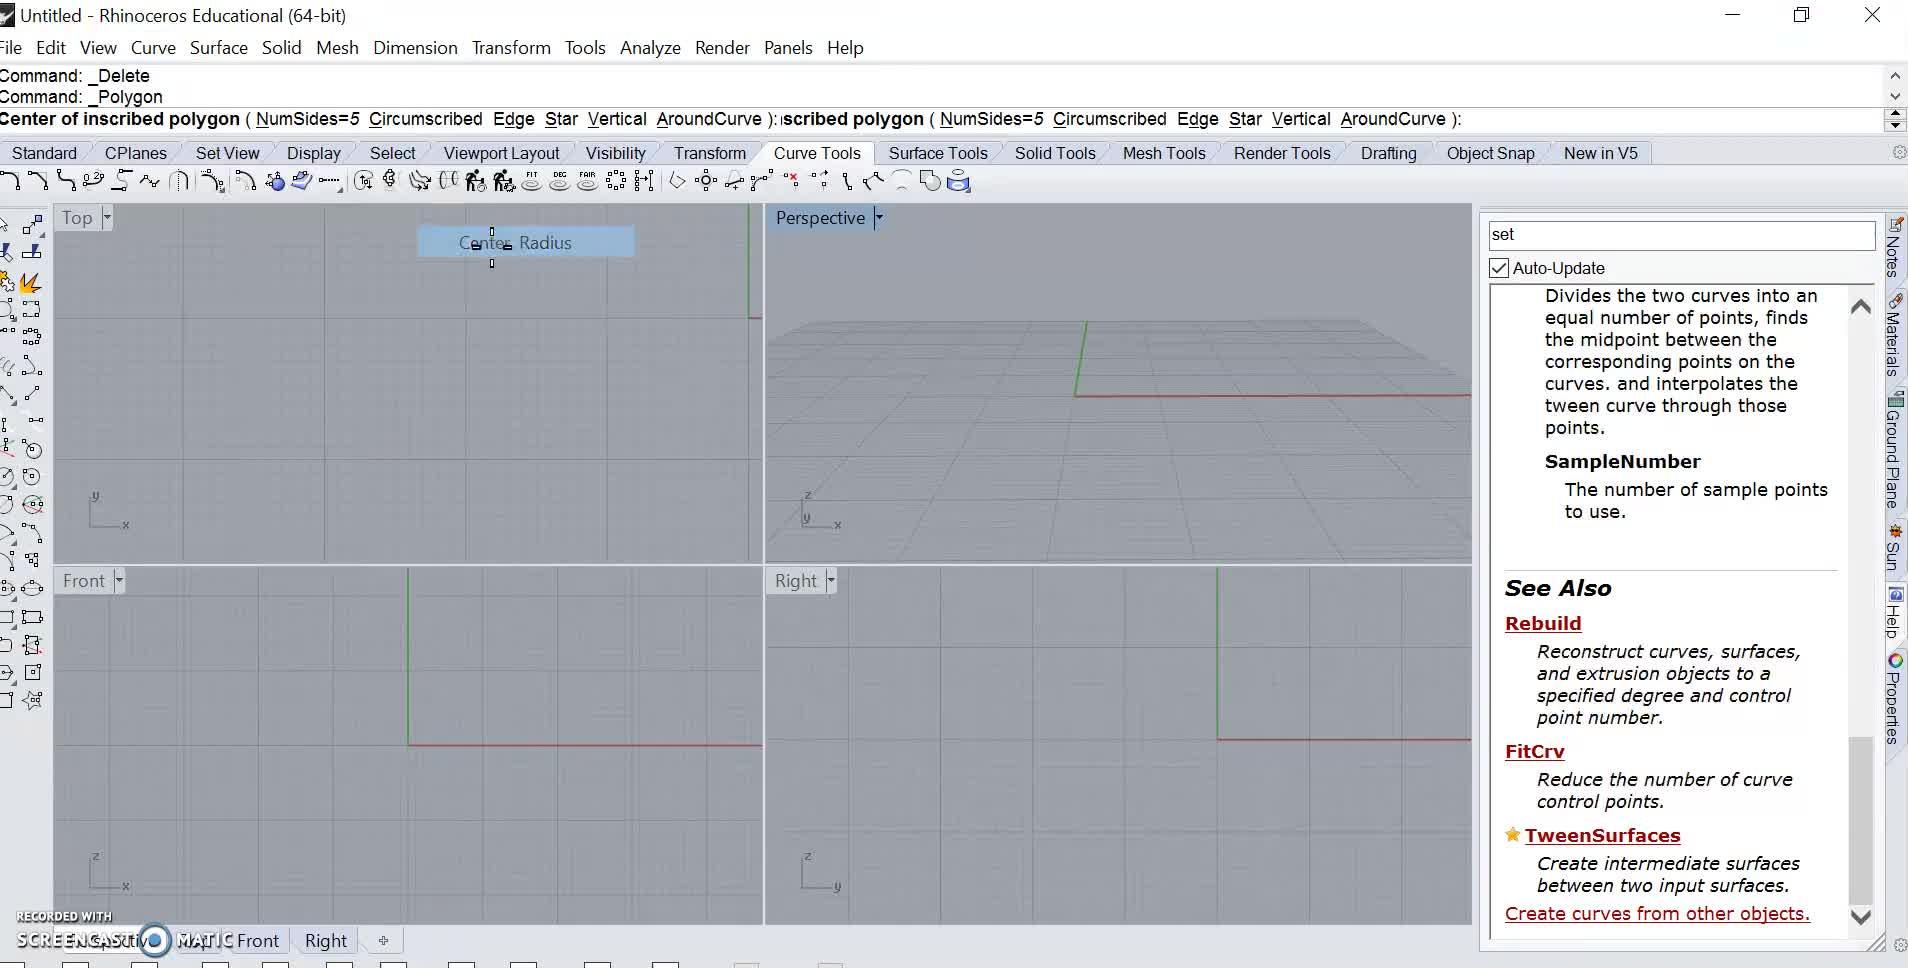Open the Notes panel tab
The image size is (1908, 968).
[x=1893, y=247]
